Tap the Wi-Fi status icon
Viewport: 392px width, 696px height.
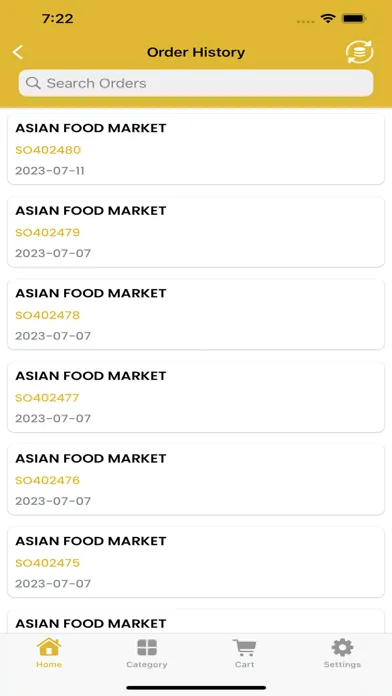[328, 19]
